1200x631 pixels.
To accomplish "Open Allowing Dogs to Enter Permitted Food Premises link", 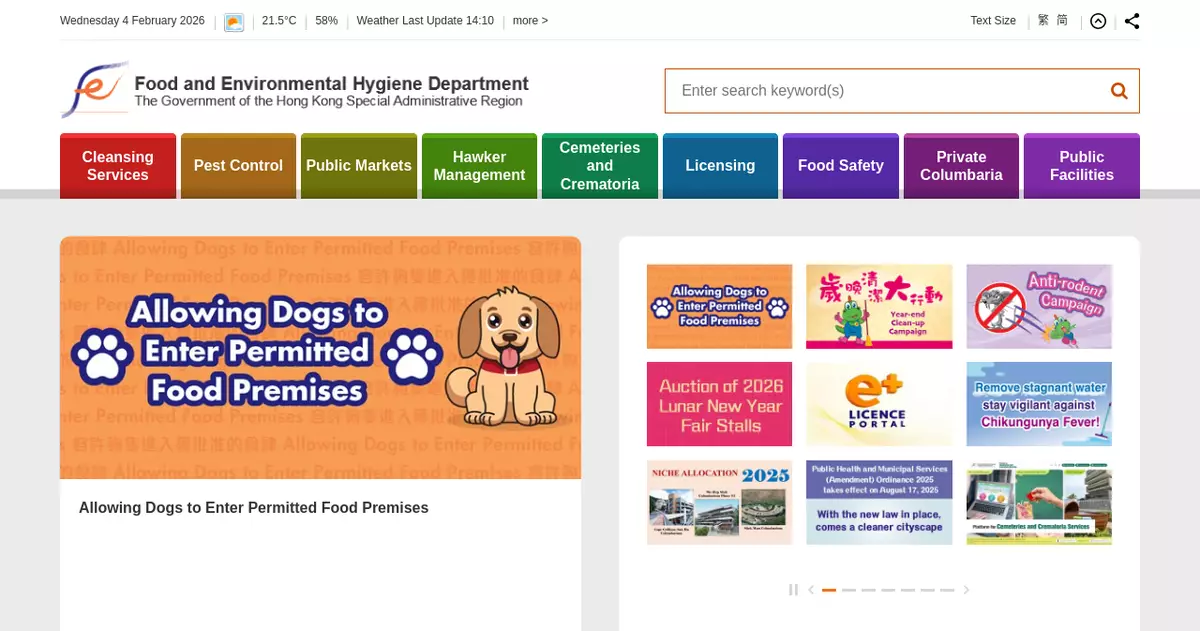I will [x=254, y=508].
